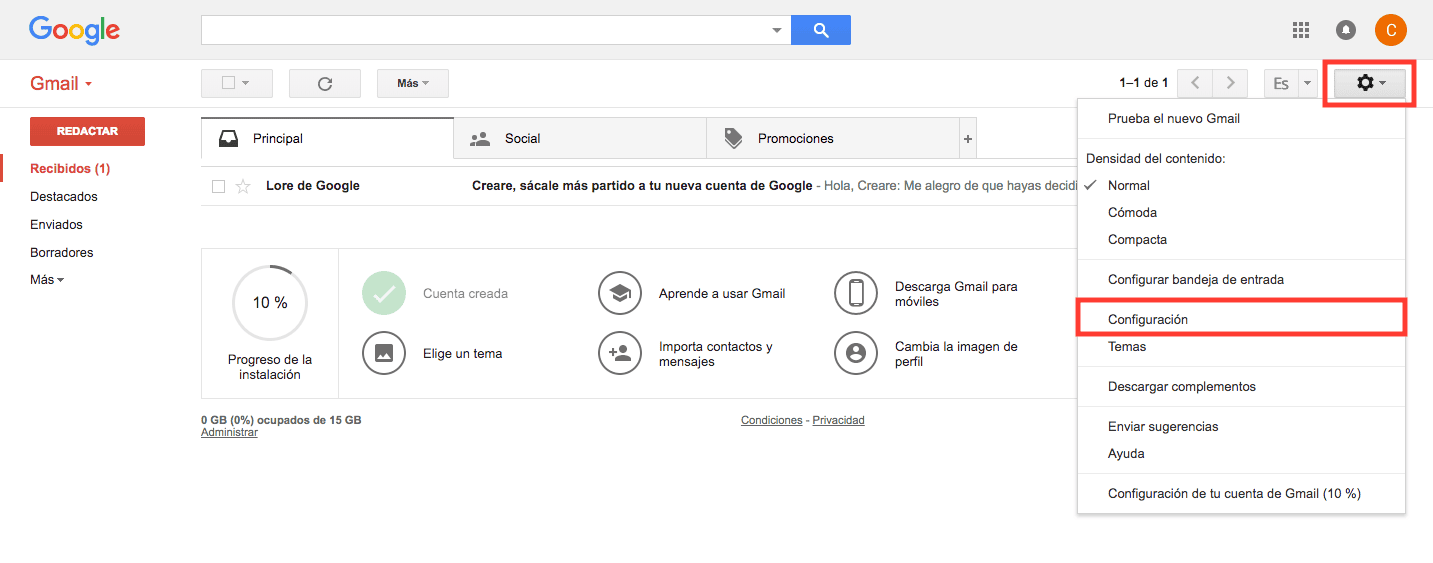Image resolution: width=1433 pixels, height=563 pixels.
Task: Open the Administrar storage link
Action: coord(229,432)
